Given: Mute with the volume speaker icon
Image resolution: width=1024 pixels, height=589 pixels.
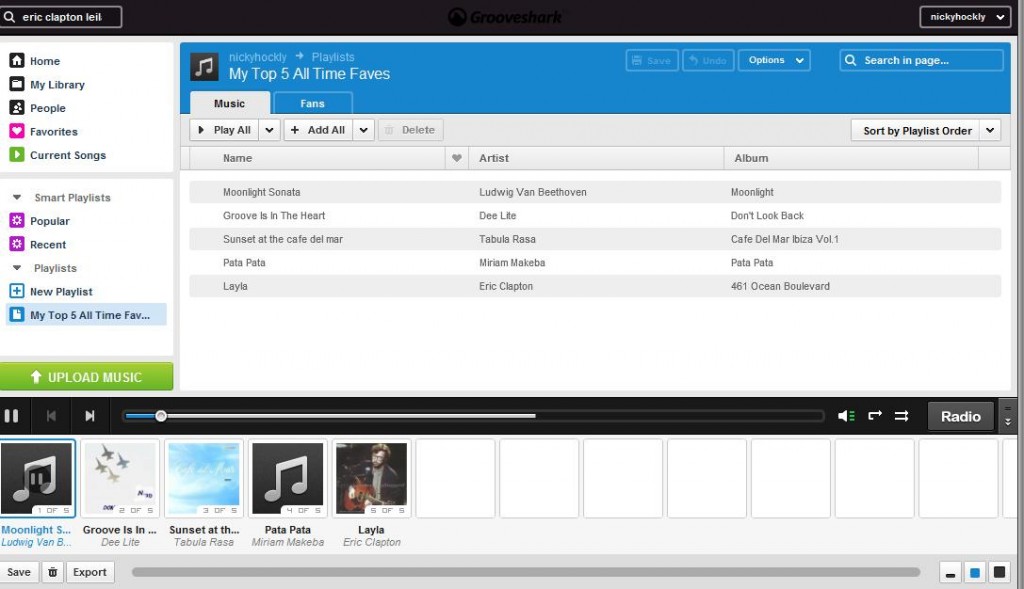Looking at the screenshot, I should pyautogui.click(x=846, y=416).
